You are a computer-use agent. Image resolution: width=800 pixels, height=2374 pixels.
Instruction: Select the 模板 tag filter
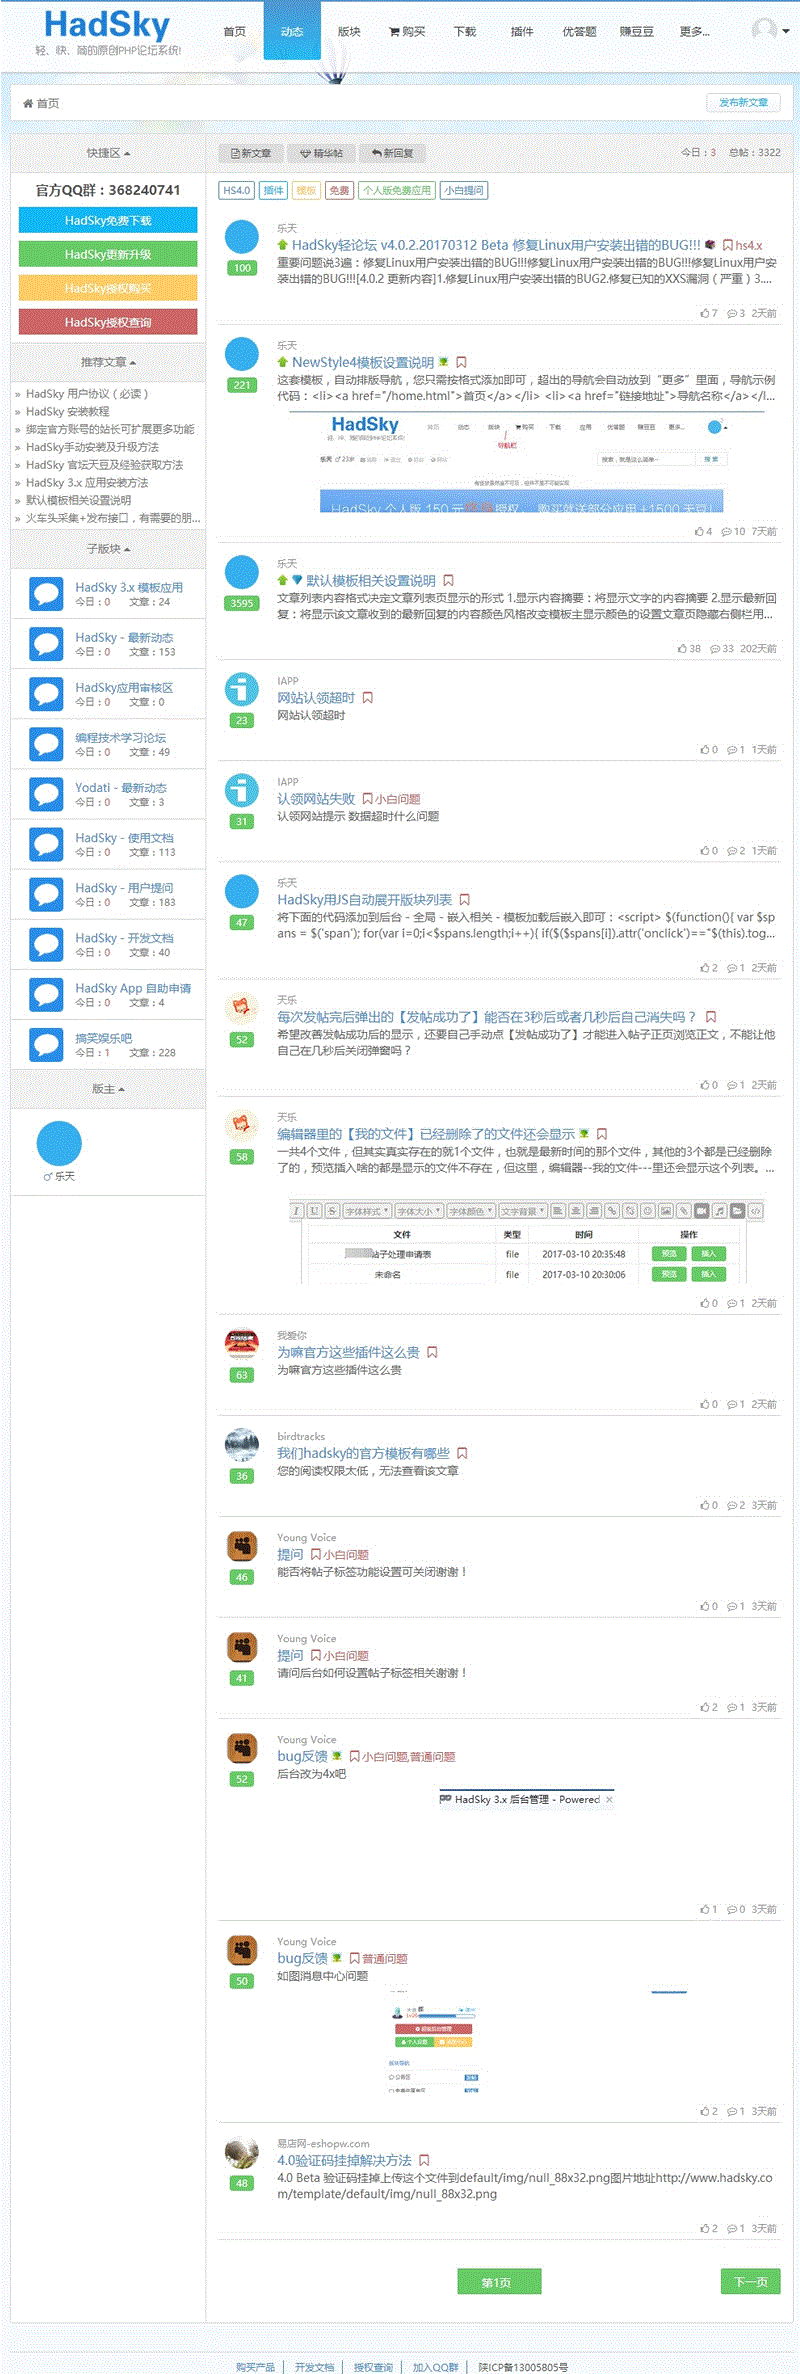(x=306, y=190)
